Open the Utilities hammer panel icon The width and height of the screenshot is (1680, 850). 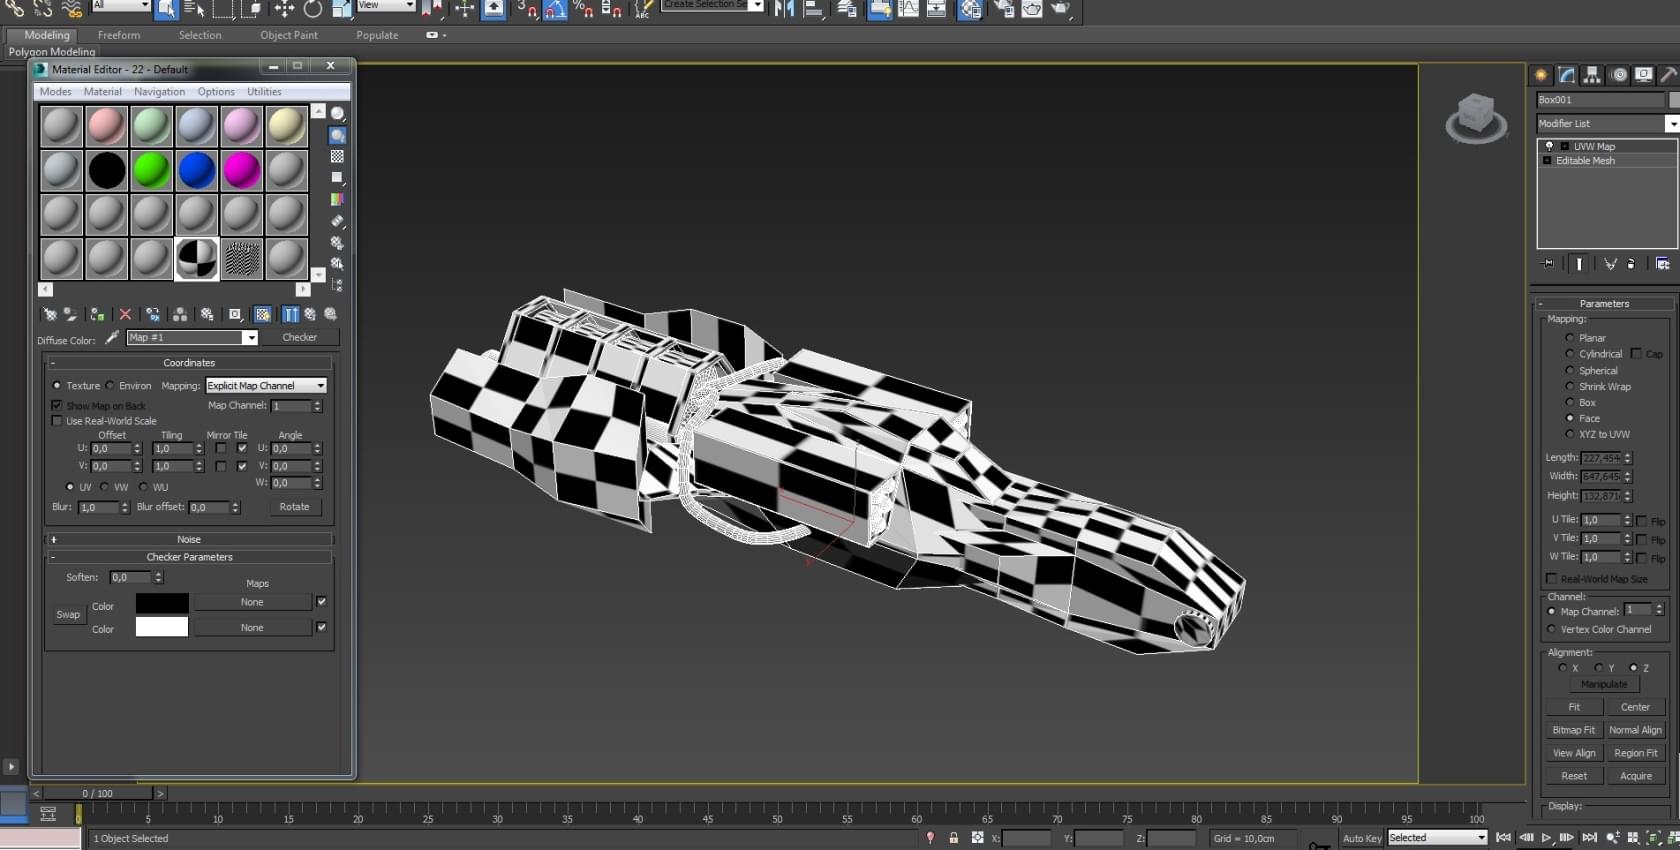[1668, 75]
